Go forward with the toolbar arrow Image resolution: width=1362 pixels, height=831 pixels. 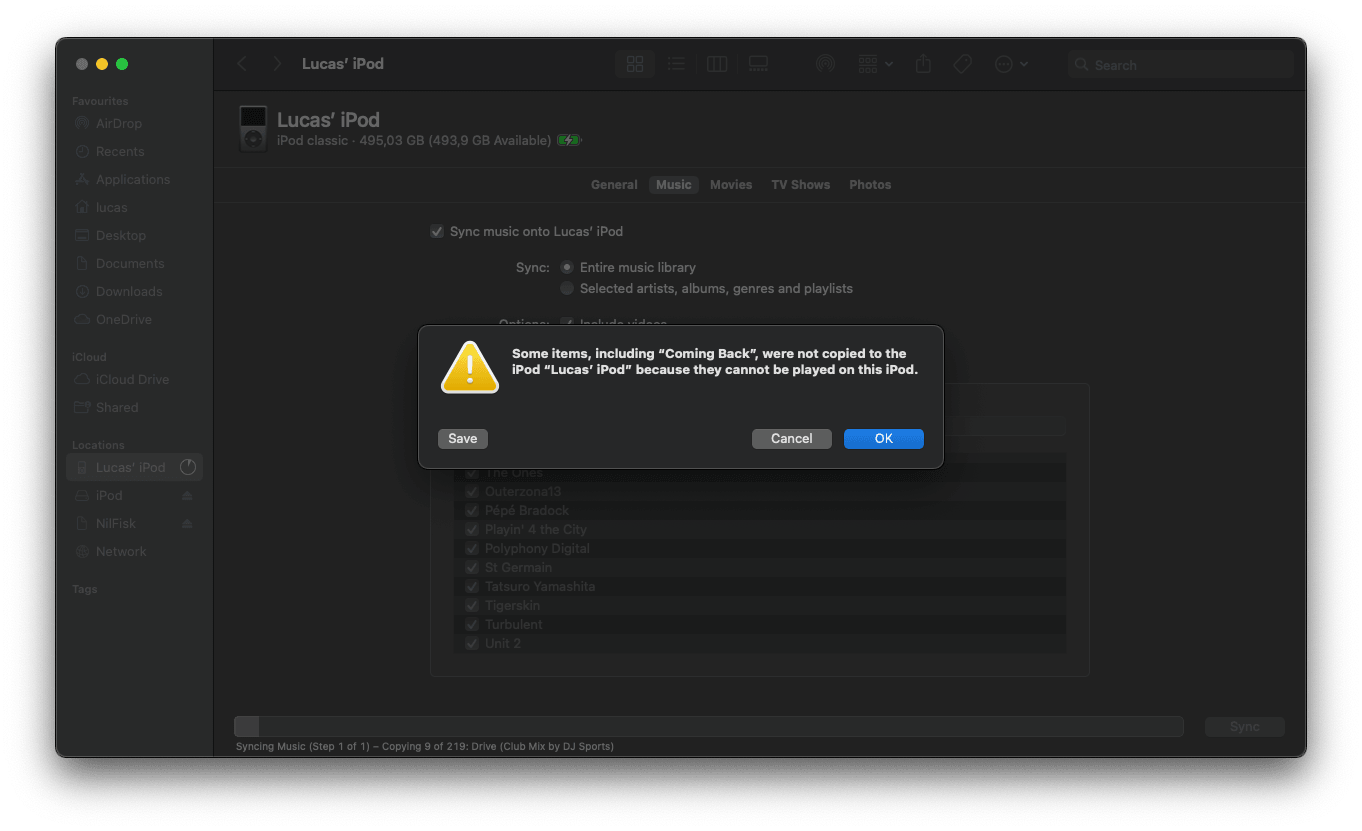[277, 64]
